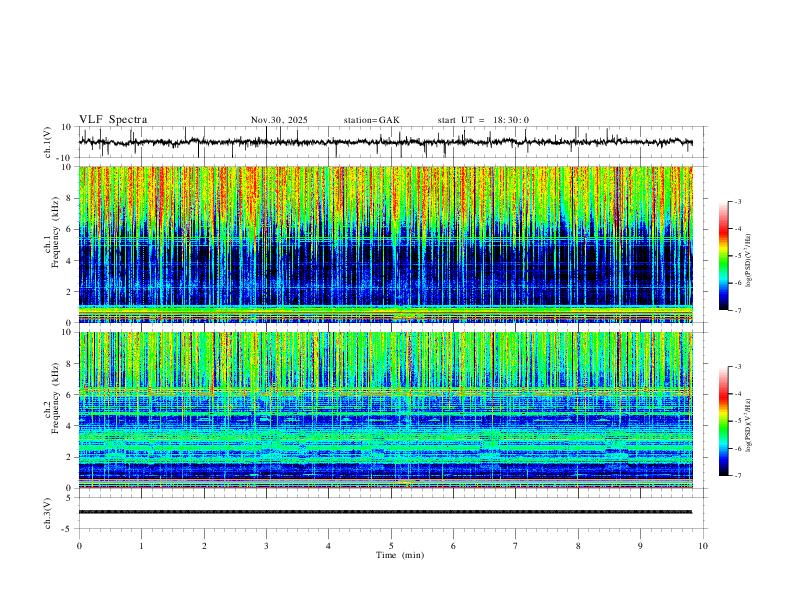The image size is (792, 612).
Task: Click inside the ch.2 spectrogram panel
Action: pos(386,410)
